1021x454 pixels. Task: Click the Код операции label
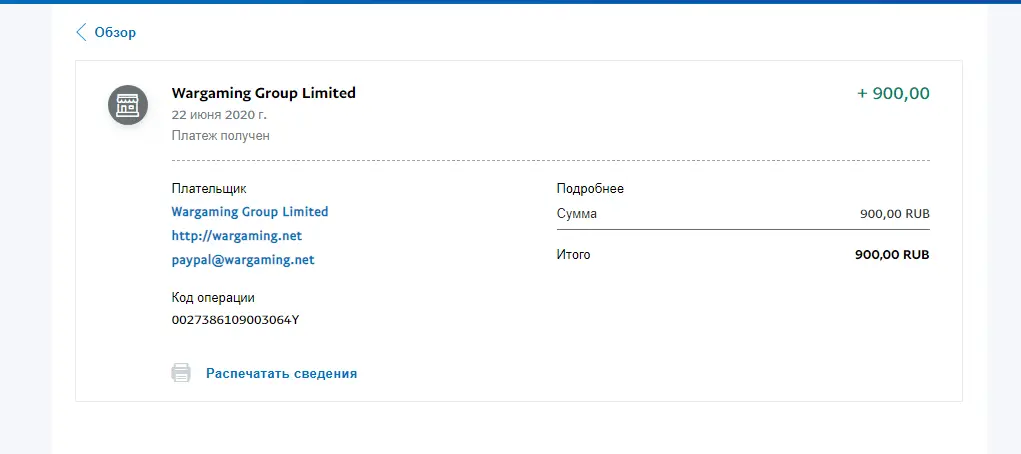click(213, 298)
